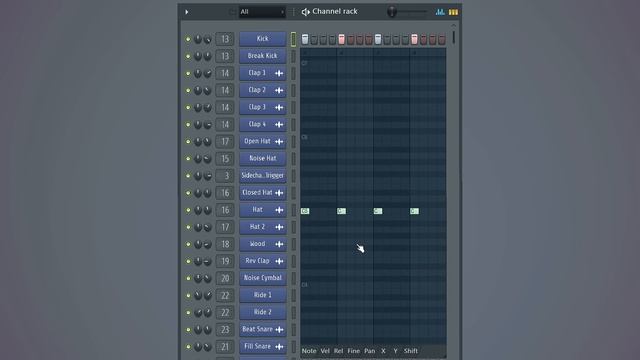Adjust the swing knob in the header
The height and width of the screenshot is (360, 640).
coord(392,11)
